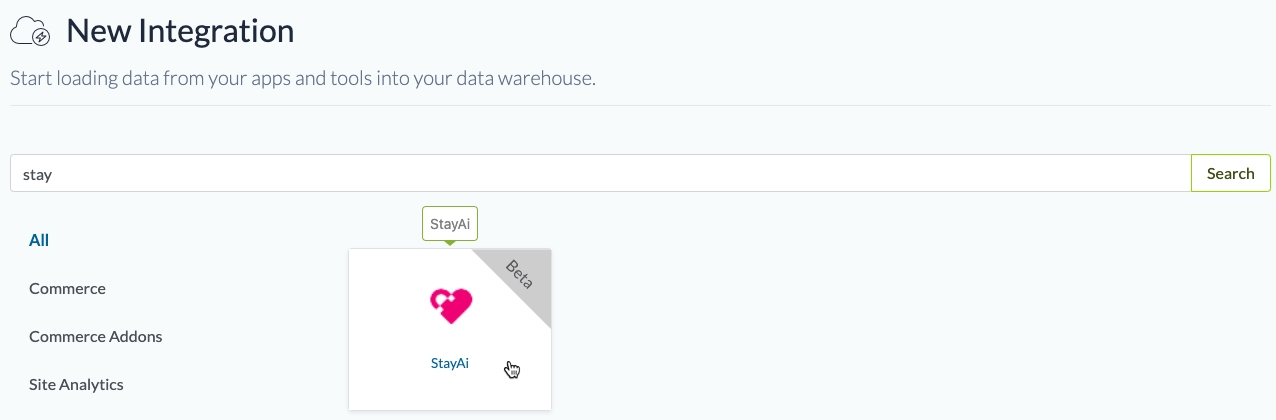The image size is (1276, 420).
Task: Click the tooltip arrow above the StayAi card
Action: pos(450,243)
